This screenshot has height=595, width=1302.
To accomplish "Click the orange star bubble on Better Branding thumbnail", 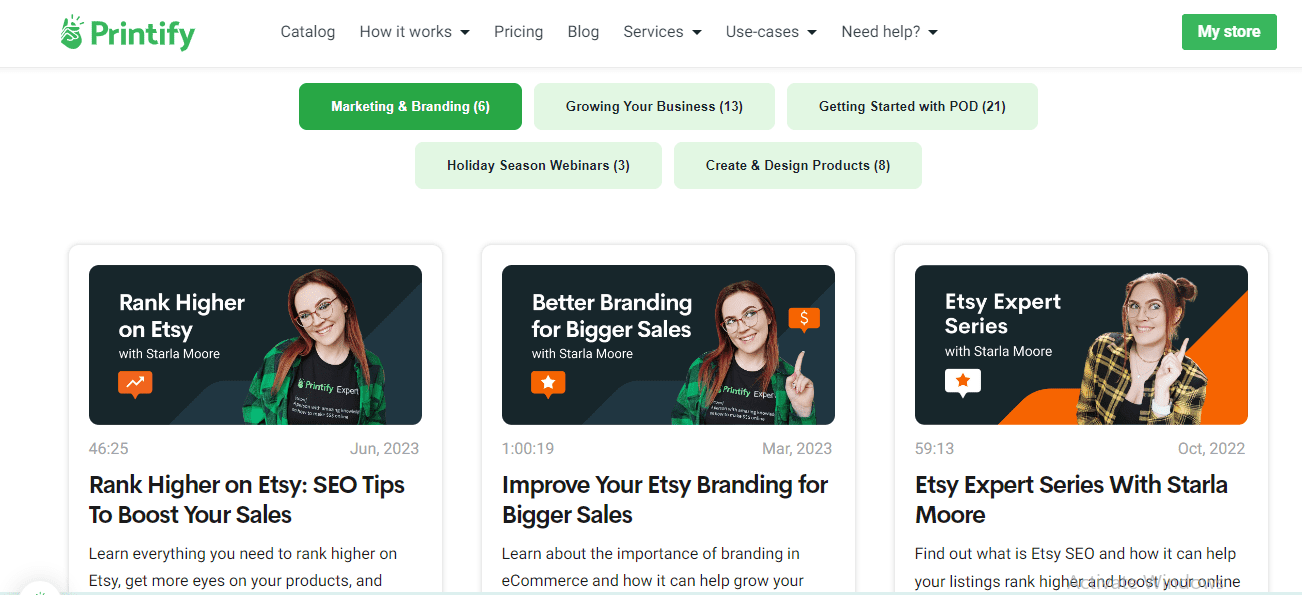I will [x=548, y=384].
